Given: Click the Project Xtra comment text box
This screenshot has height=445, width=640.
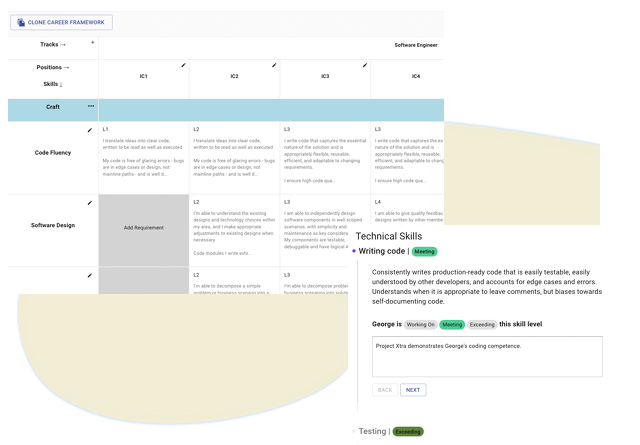Looking at the screenshot, I should click(x=487, y=357).
